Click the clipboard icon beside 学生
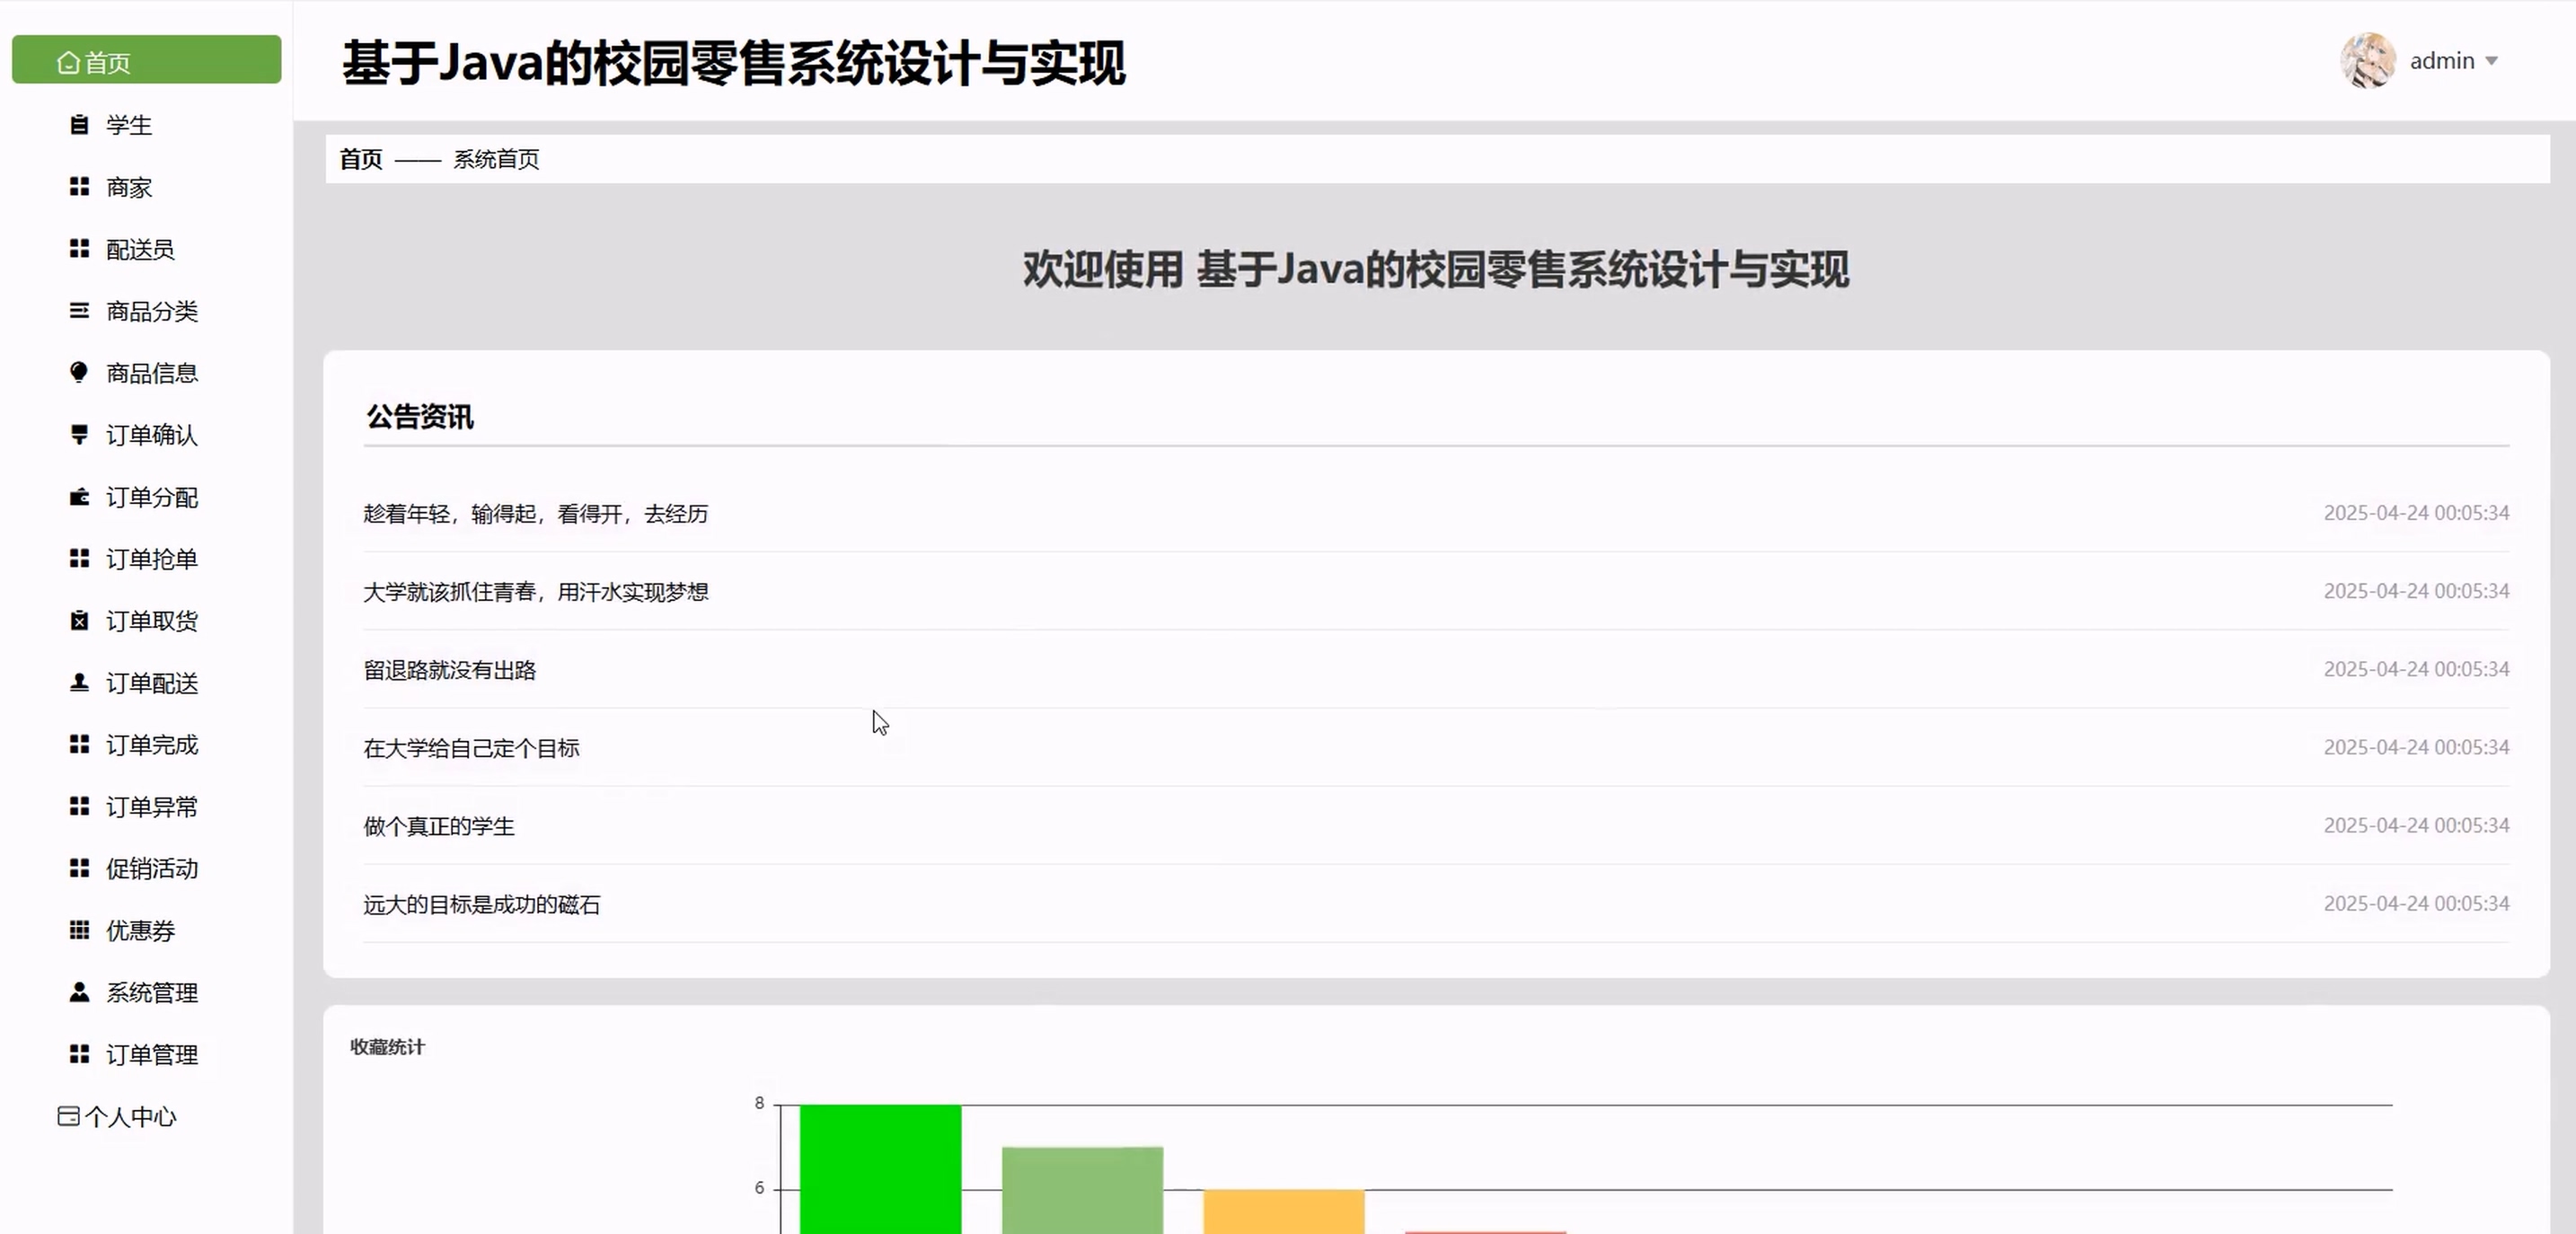Viewport: 2576px width, 1234px height. coord(79,125)
